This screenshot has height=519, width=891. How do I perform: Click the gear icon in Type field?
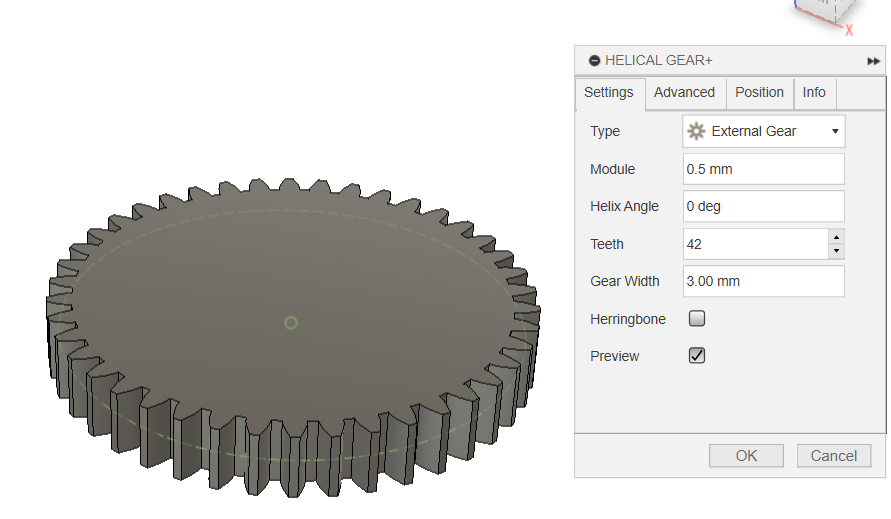696,131
